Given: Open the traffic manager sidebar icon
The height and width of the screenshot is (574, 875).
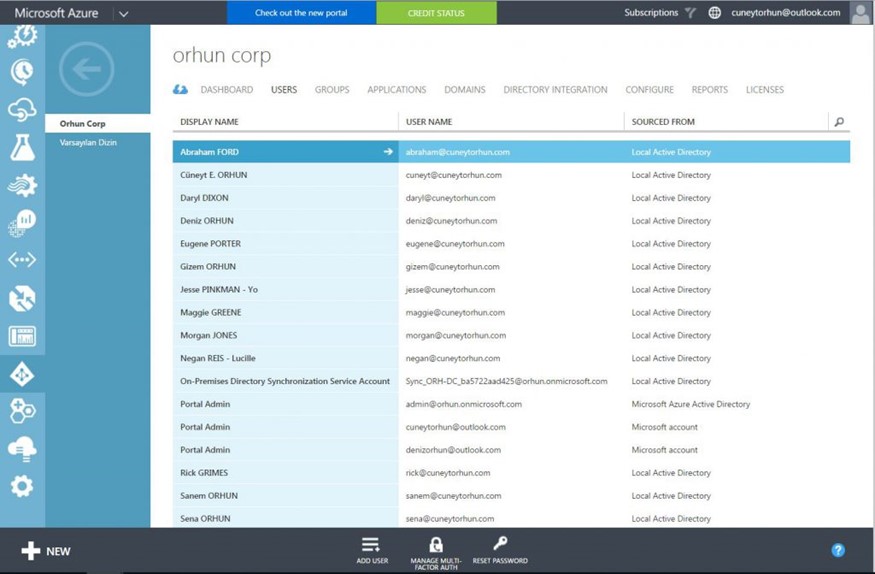Looking at the screenshot, I should click(22, 298).
